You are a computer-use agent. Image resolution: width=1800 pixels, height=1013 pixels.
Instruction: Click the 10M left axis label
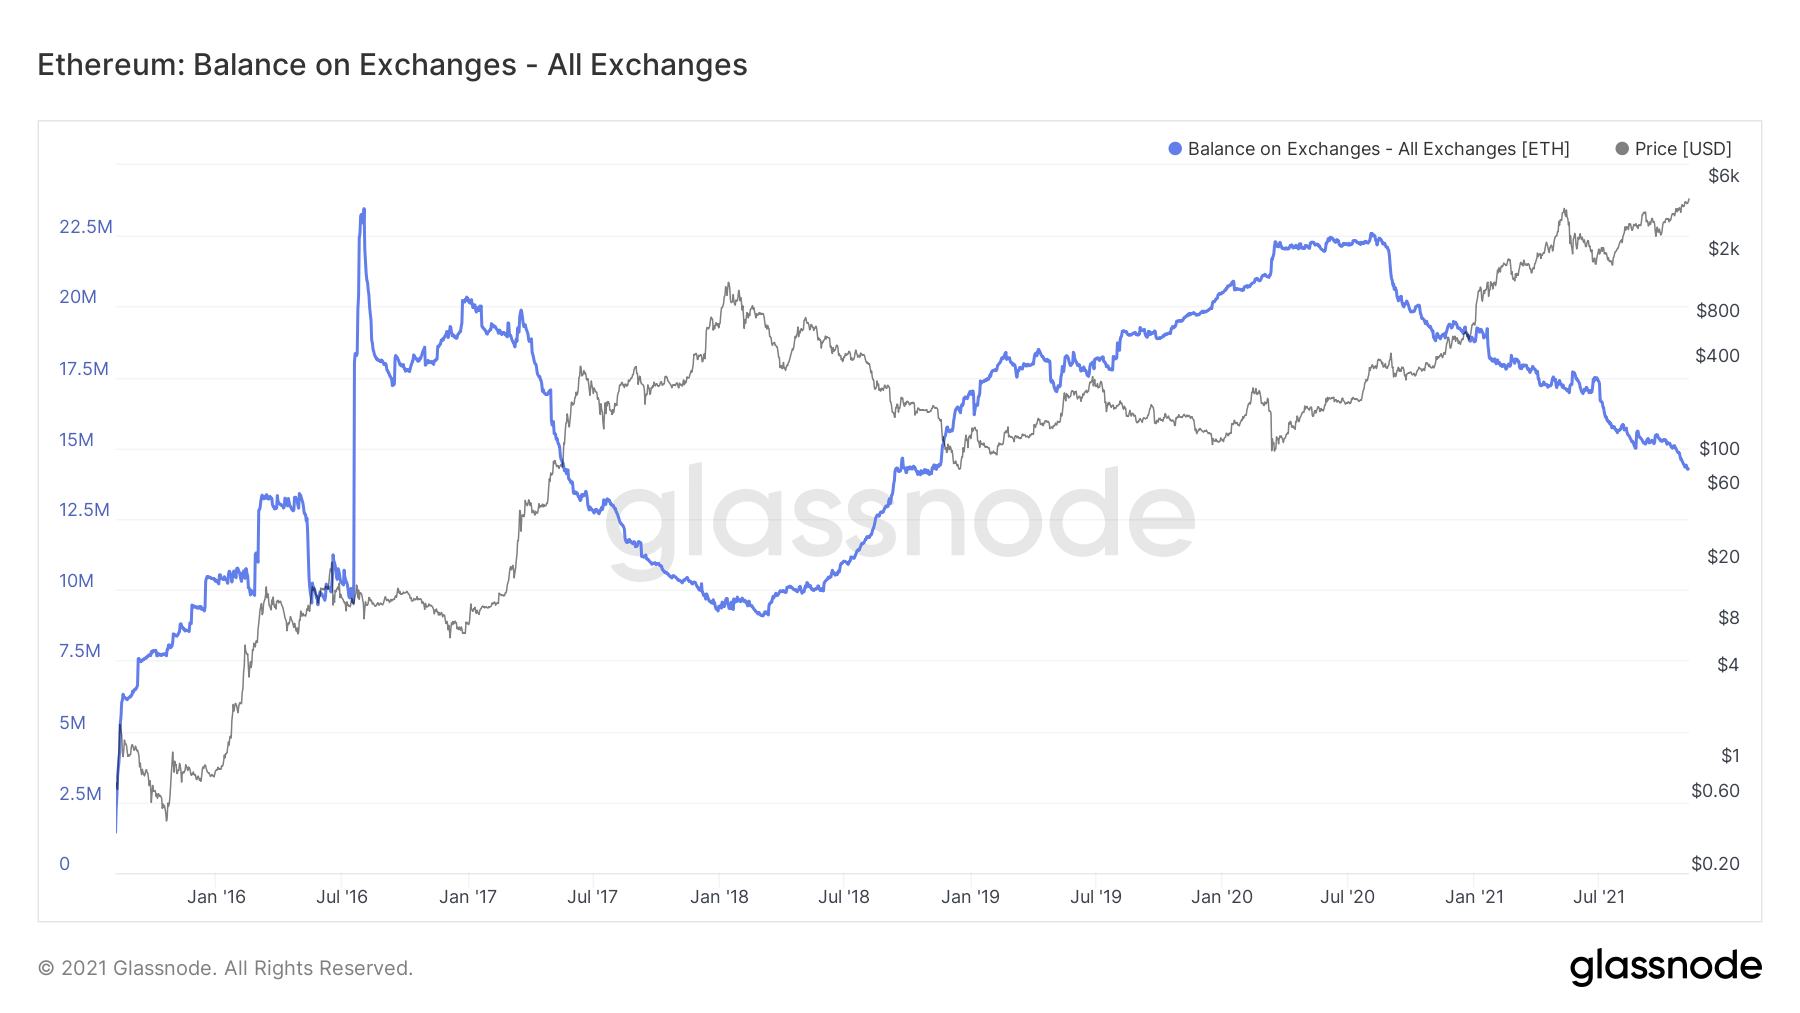pyautogui.click(x=76, y=581)
